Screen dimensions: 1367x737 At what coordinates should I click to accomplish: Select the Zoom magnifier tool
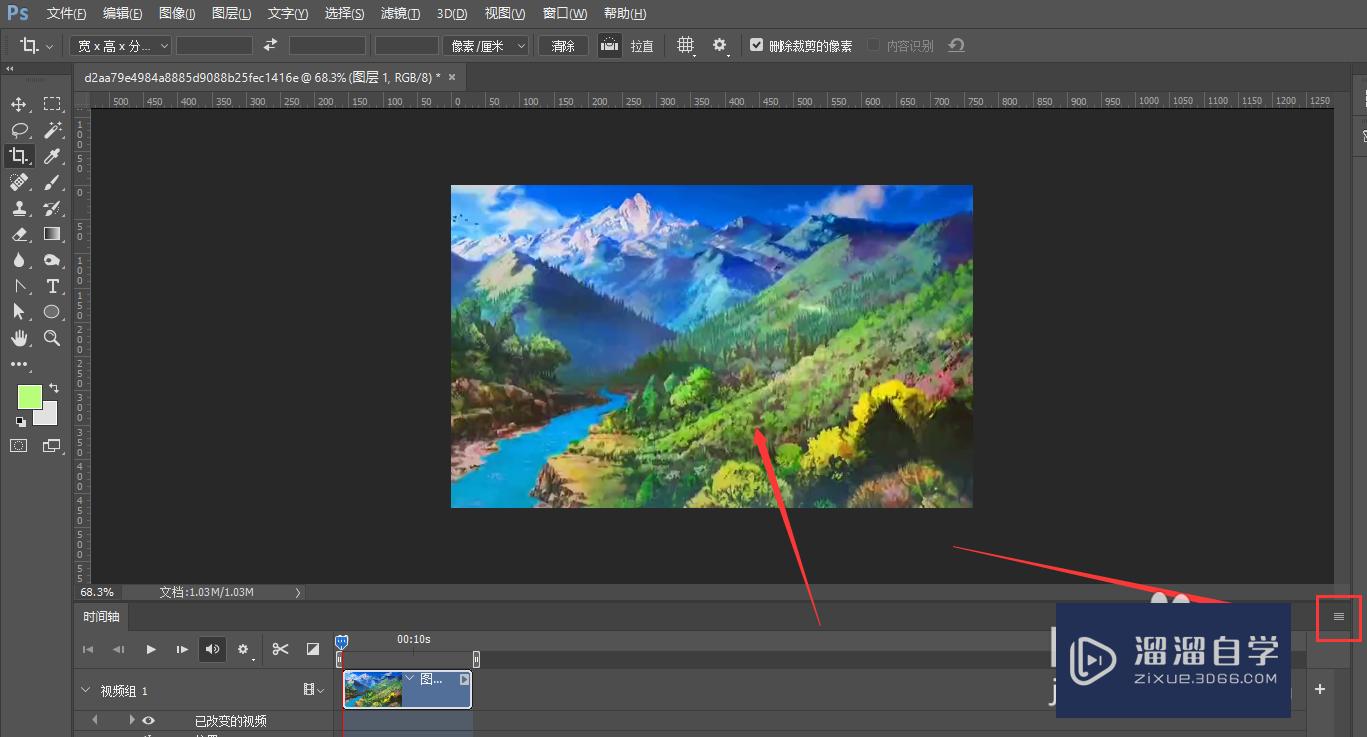pos(52,338)
